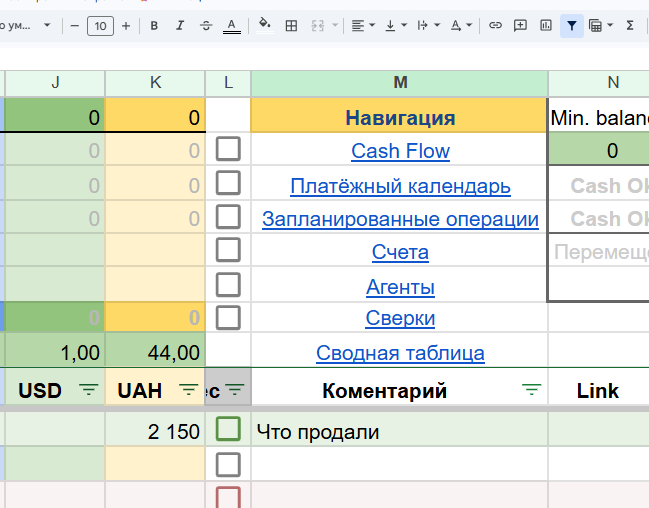Select the cell with value 2 150
Screen dimensions: 649x508
(x=155, y=429)
